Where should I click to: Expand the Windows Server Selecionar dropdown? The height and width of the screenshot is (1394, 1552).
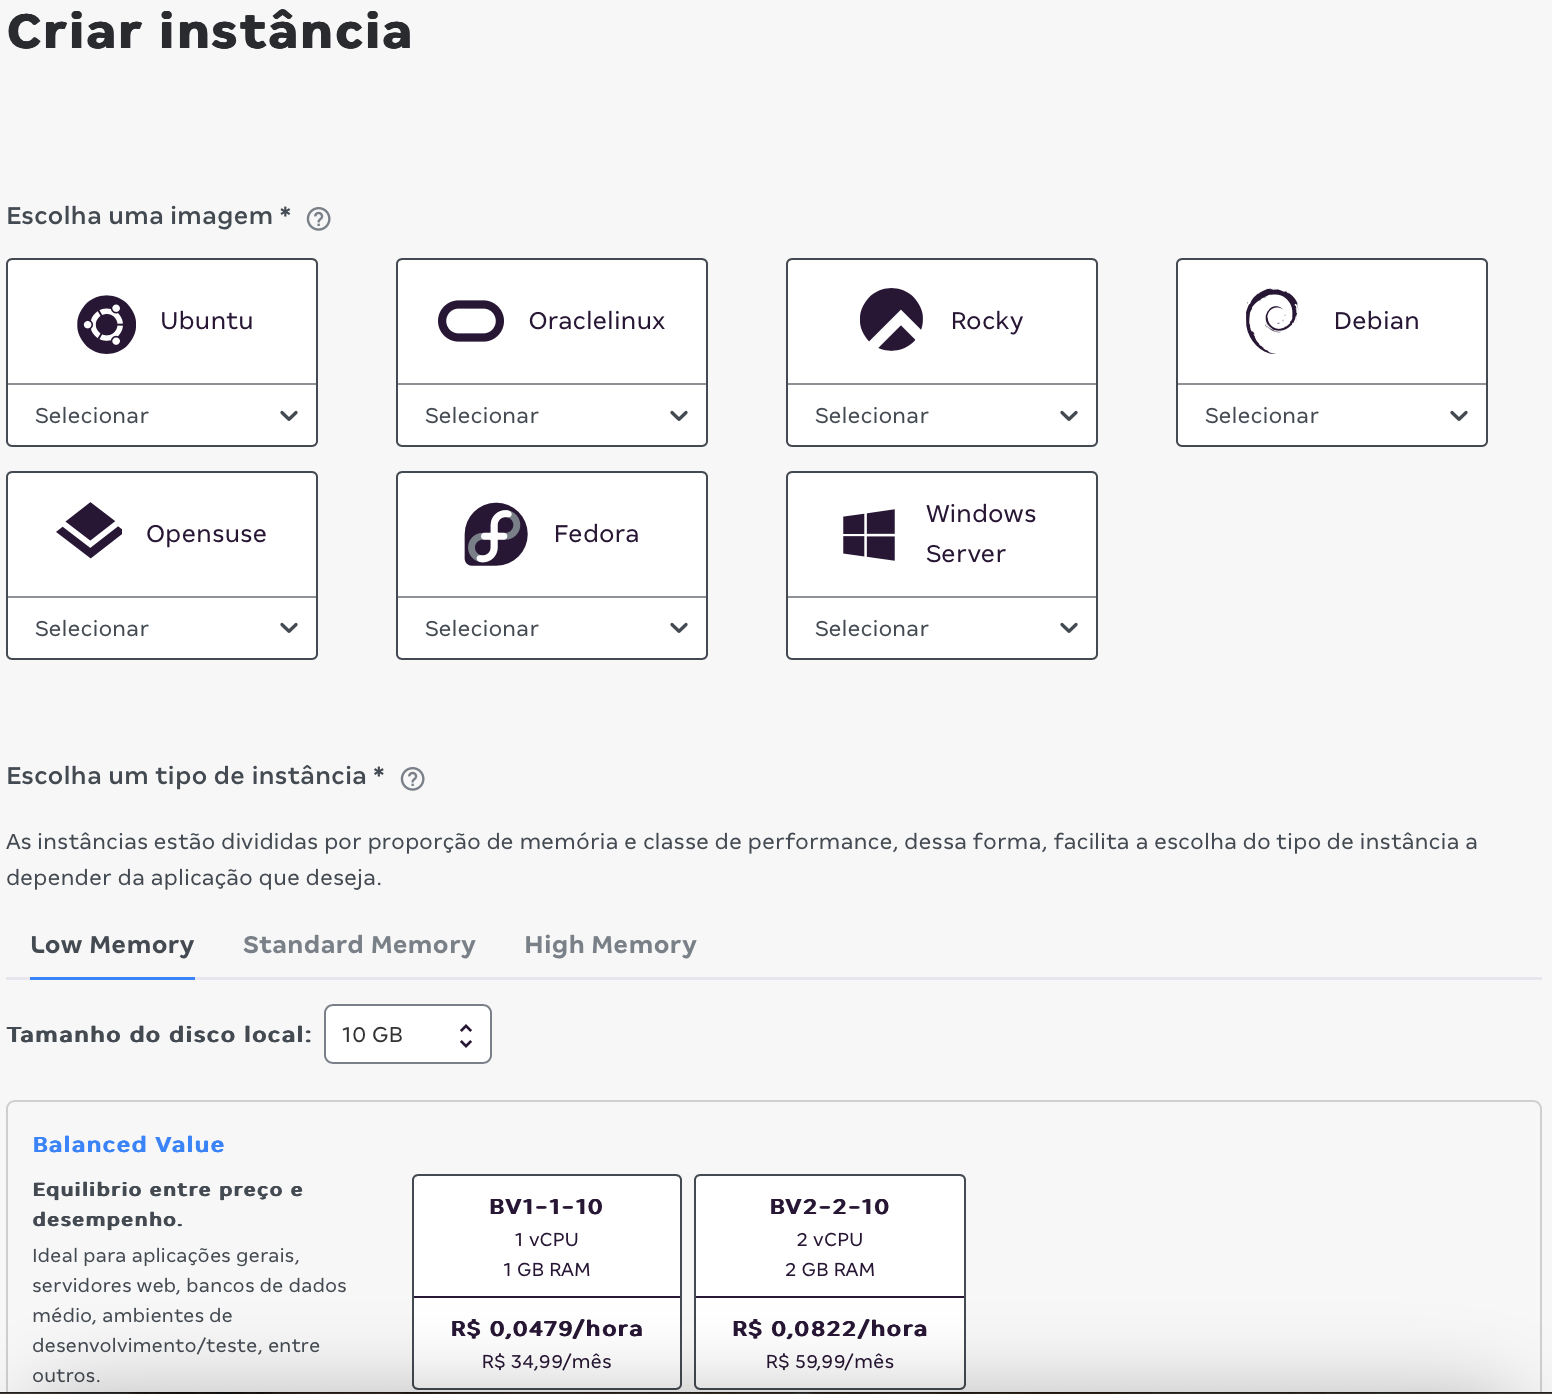[x=942, y=628]
